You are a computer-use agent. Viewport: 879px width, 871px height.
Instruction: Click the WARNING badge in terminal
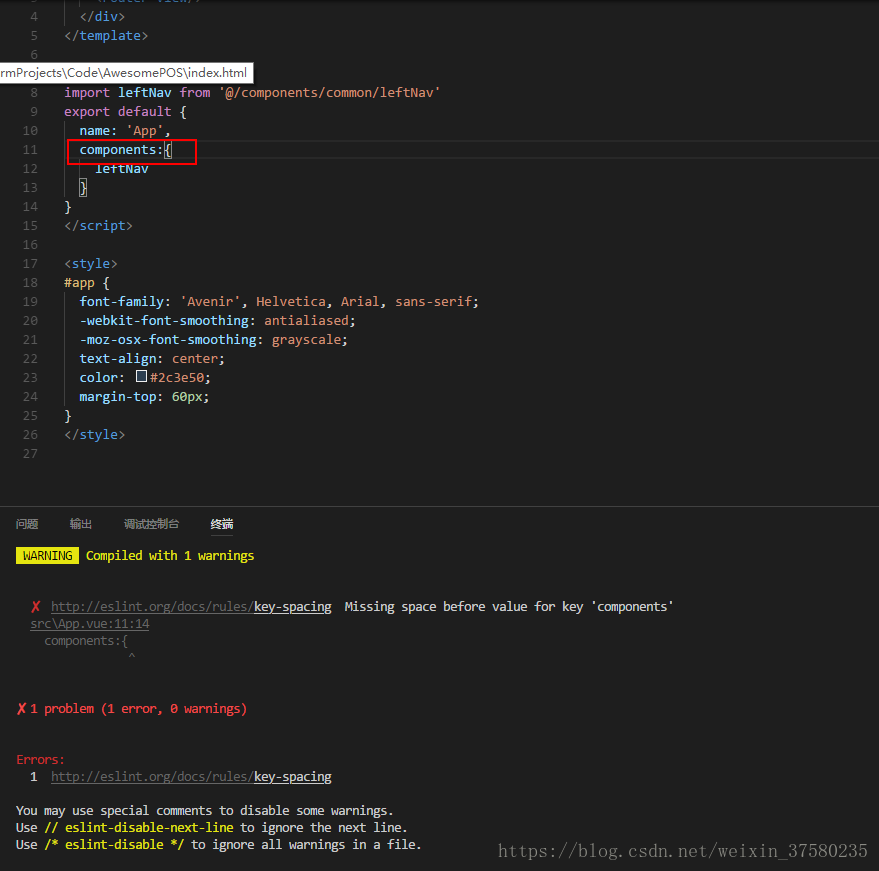(x=47, y=555)
